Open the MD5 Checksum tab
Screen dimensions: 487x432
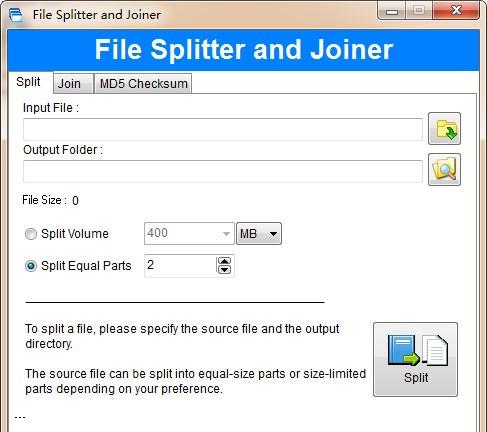143,83
